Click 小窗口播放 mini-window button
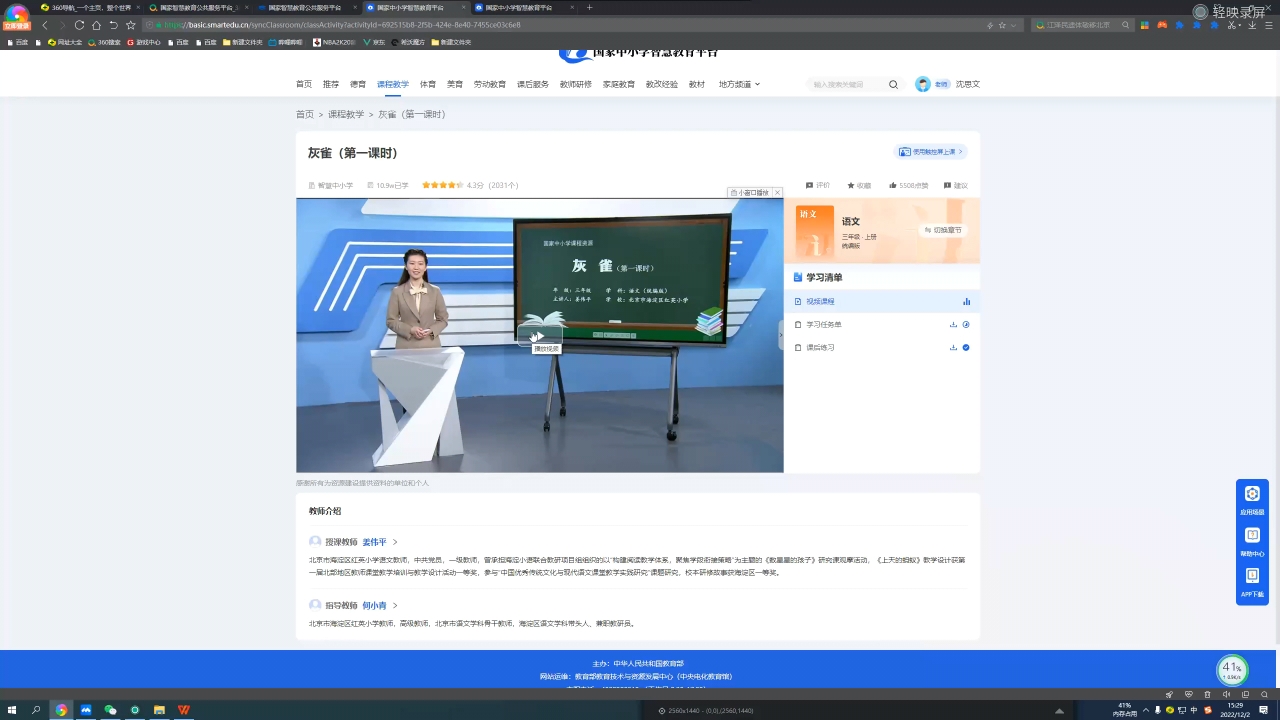The height and width of the screenshot is (720, 1280). coord(750,192)
